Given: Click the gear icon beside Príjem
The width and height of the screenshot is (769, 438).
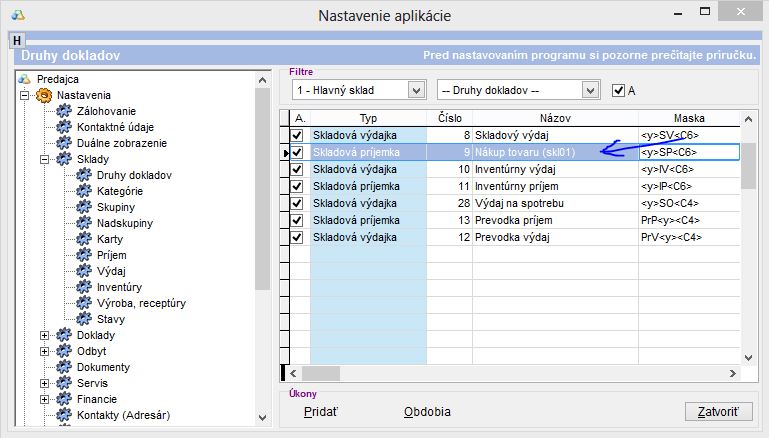Looking at the screenshot, I should pos(84,255).
